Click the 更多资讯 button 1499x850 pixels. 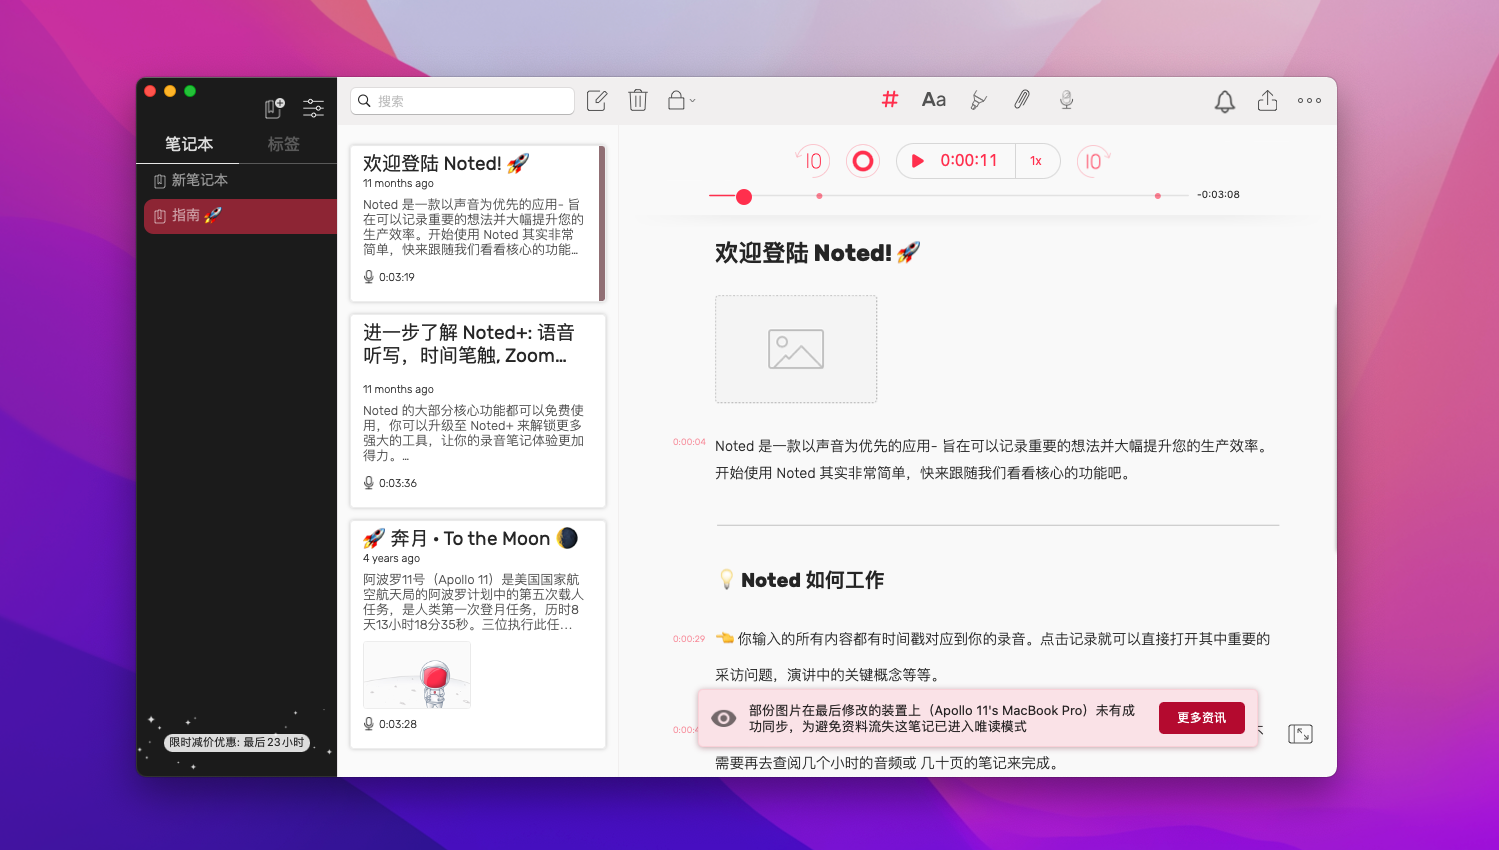point(1201,718)
